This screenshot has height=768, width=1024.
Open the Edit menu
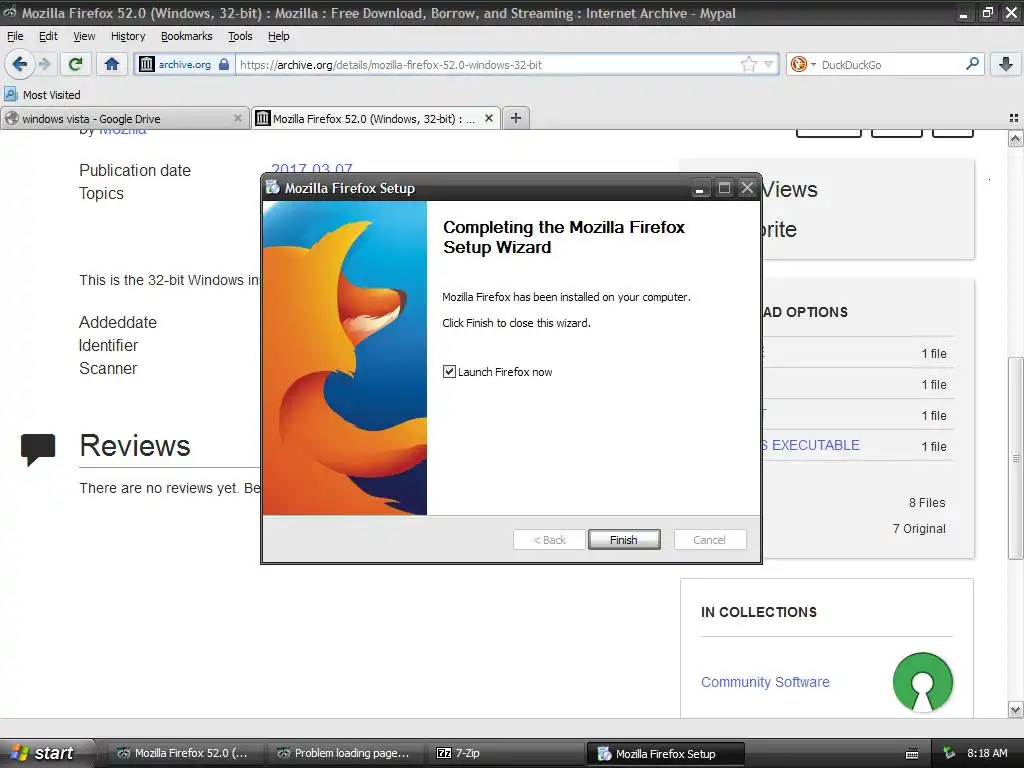pyautogui.click(x=48, y=36)
